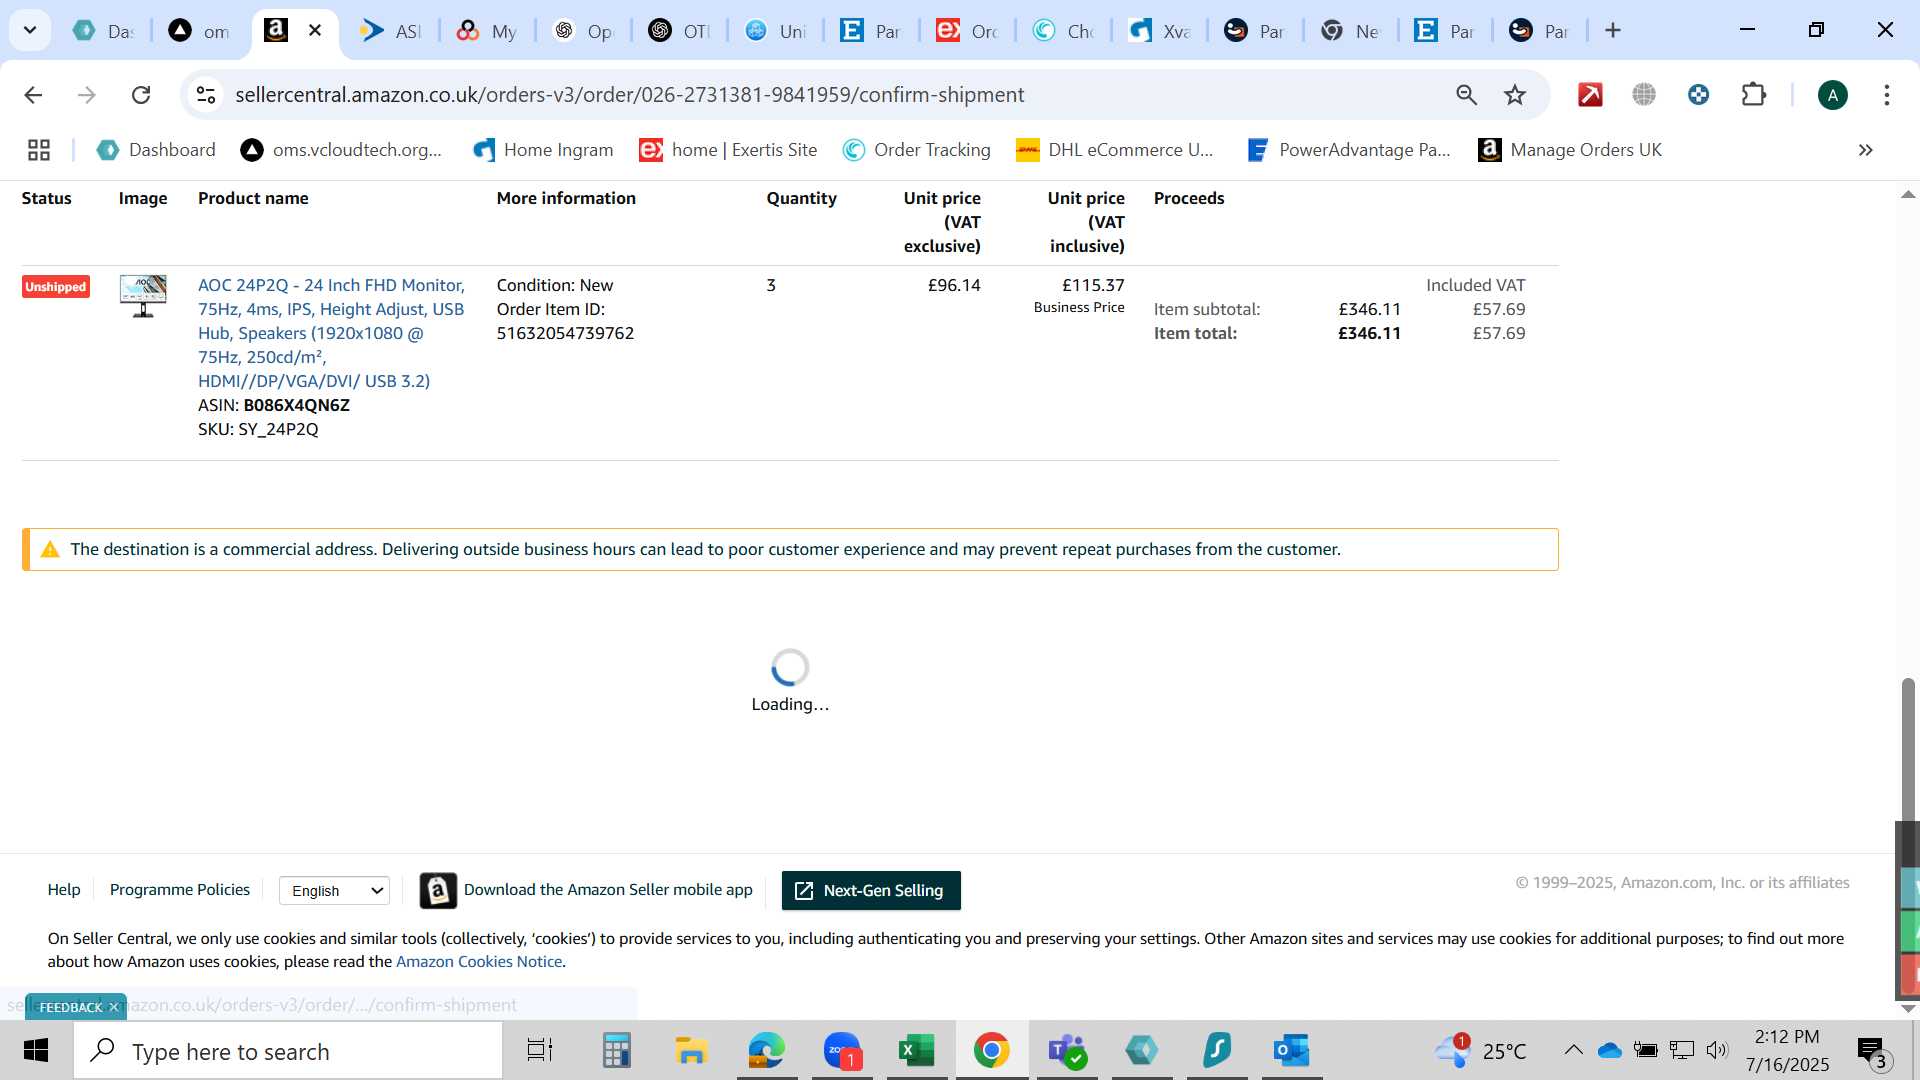
Task: Open the Amazon Cookies Notice link
Action: coord(479,962)
